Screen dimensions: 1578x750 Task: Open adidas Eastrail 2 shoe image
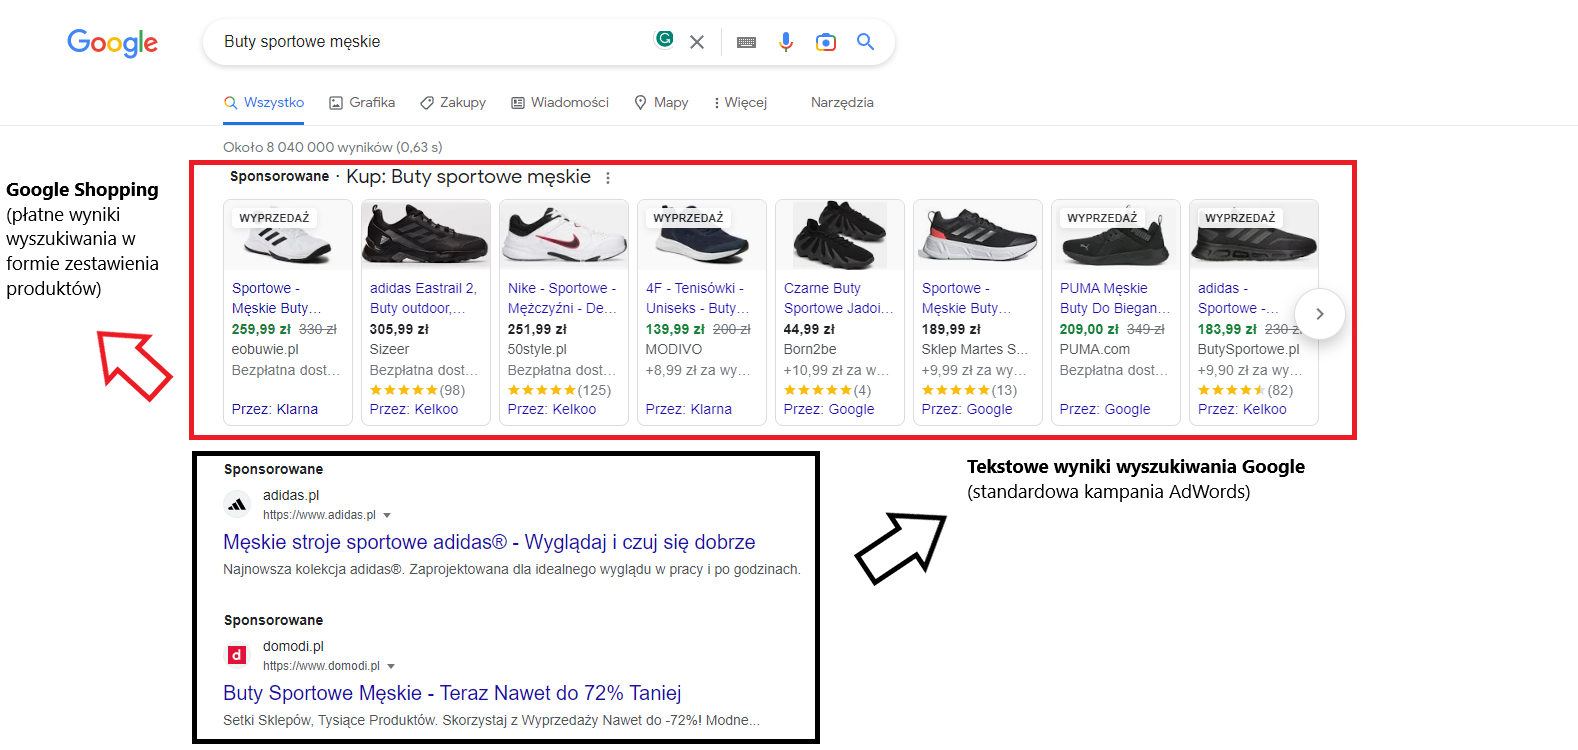(x=426, y=236)
